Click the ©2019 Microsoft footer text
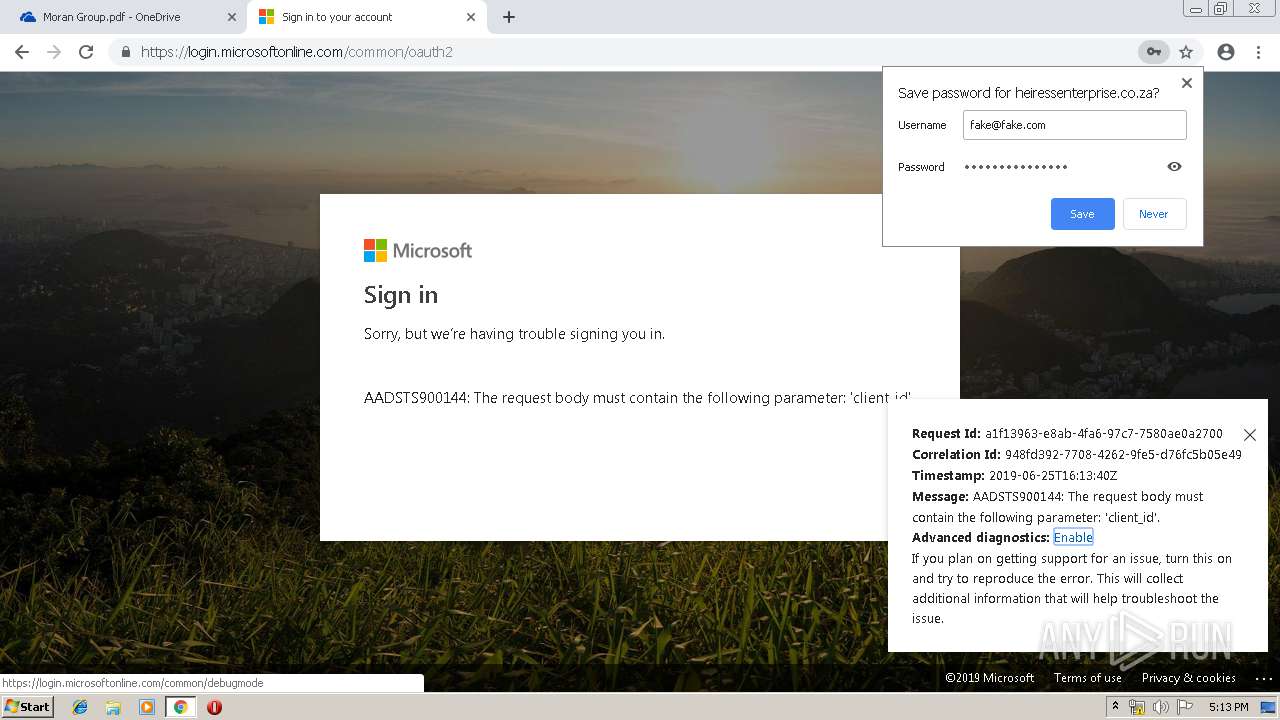The width and height of the screenshot is (1280, 720). click(x=990, y=678)
